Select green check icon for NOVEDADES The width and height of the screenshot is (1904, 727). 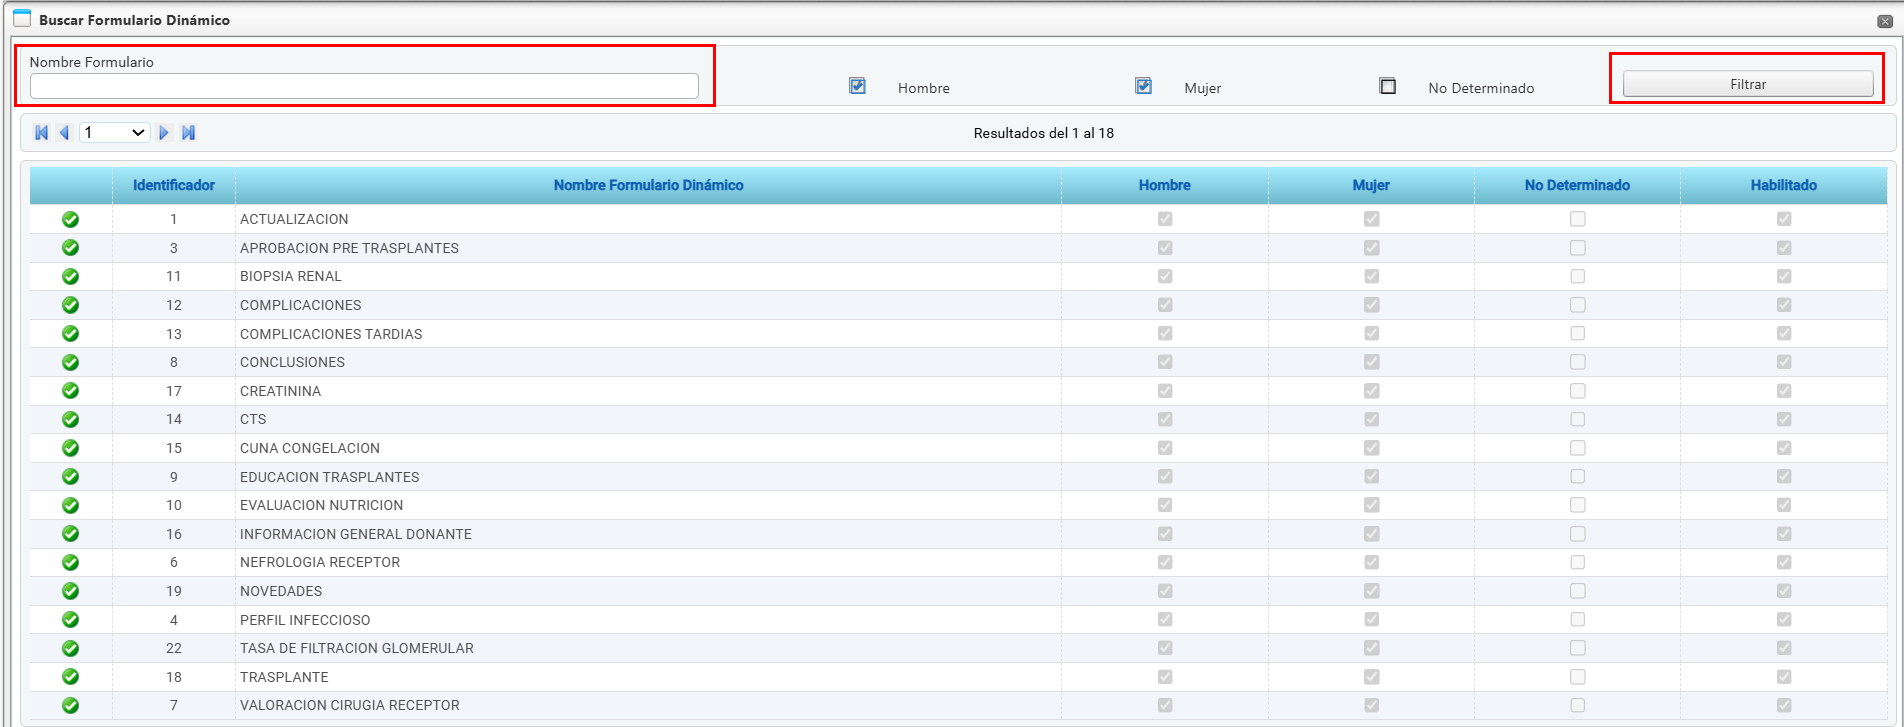71,591
